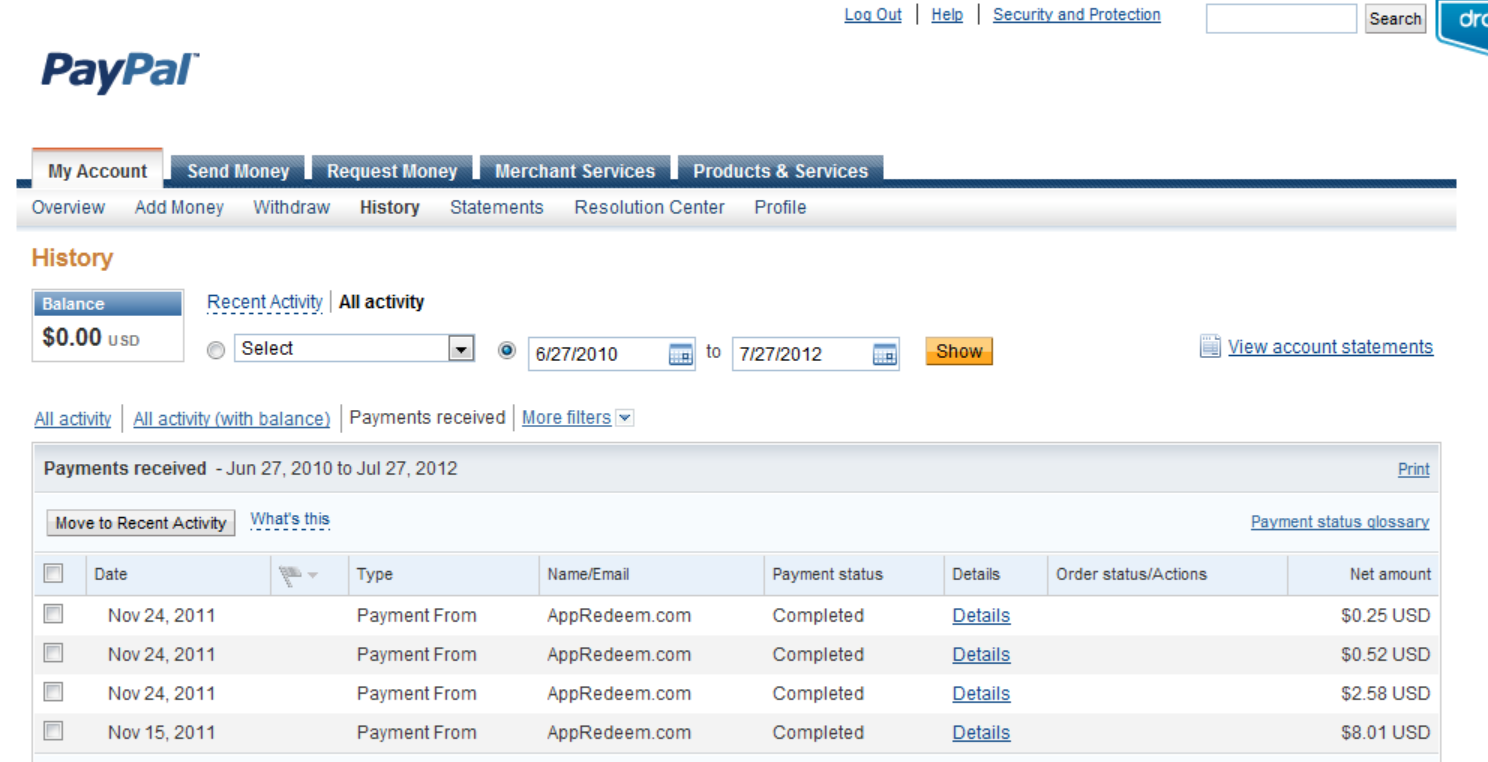Open the end date calendar picker
Screen dimensions: 1488x762
click(x=884, y=354)
